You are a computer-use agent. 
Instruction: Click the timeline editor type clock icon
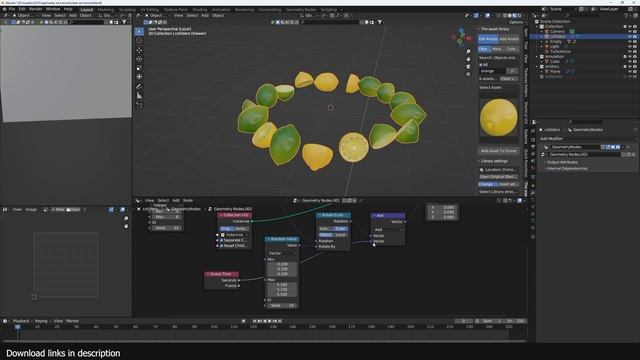(5, 321)
